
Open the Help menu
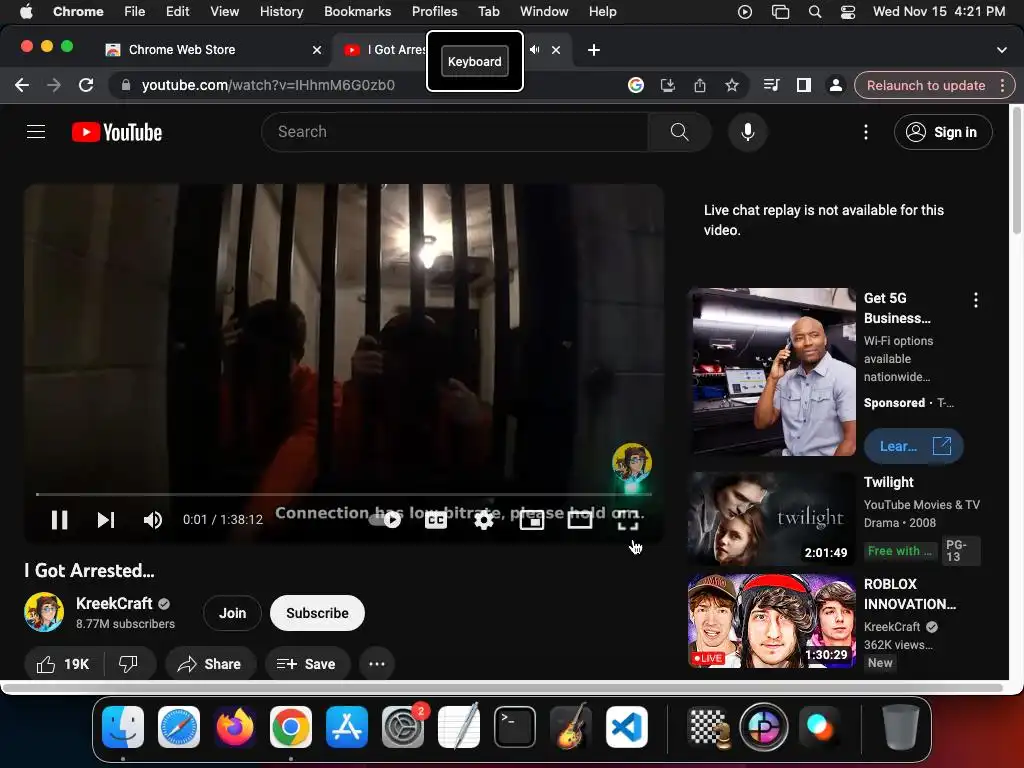pyautogui.click(x=602, y=11)
